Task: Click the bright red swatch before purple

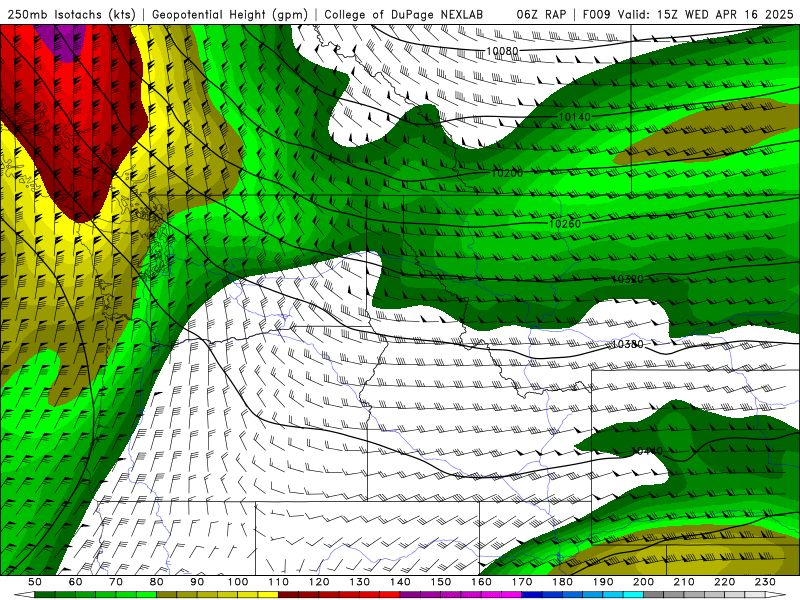Action: coord(389,594)
